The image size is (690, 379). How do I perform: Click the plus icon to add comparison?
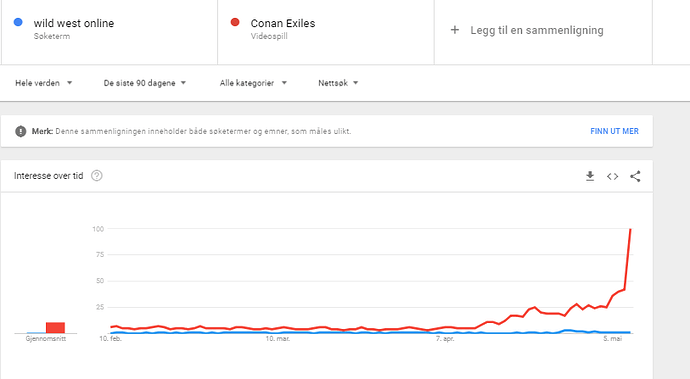tap(455, 30)
